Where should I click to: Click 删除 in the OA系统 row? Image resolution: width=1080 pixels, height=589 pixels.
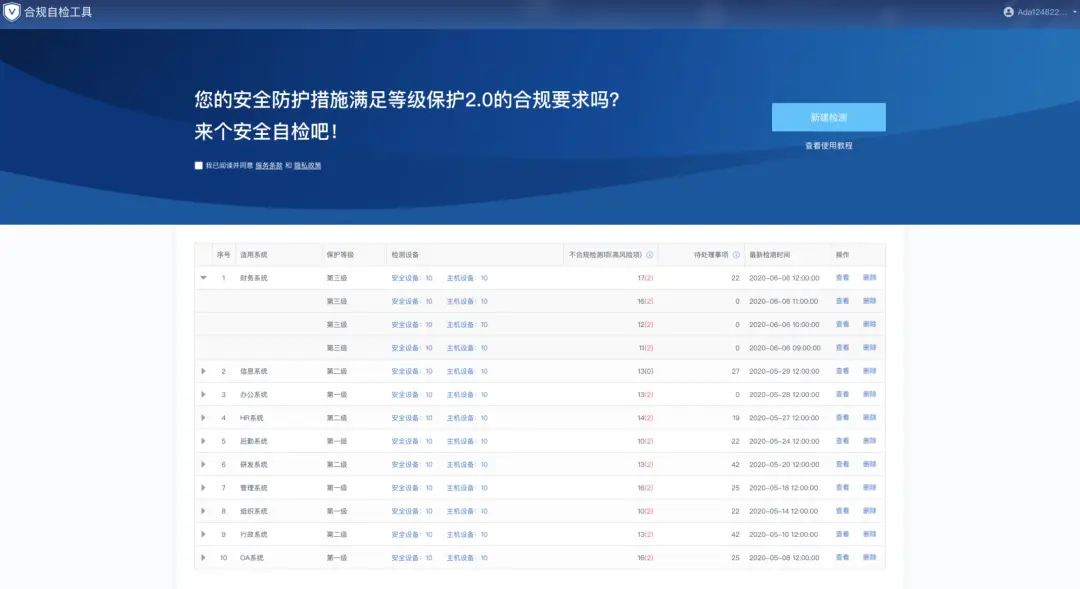(869, 558)
